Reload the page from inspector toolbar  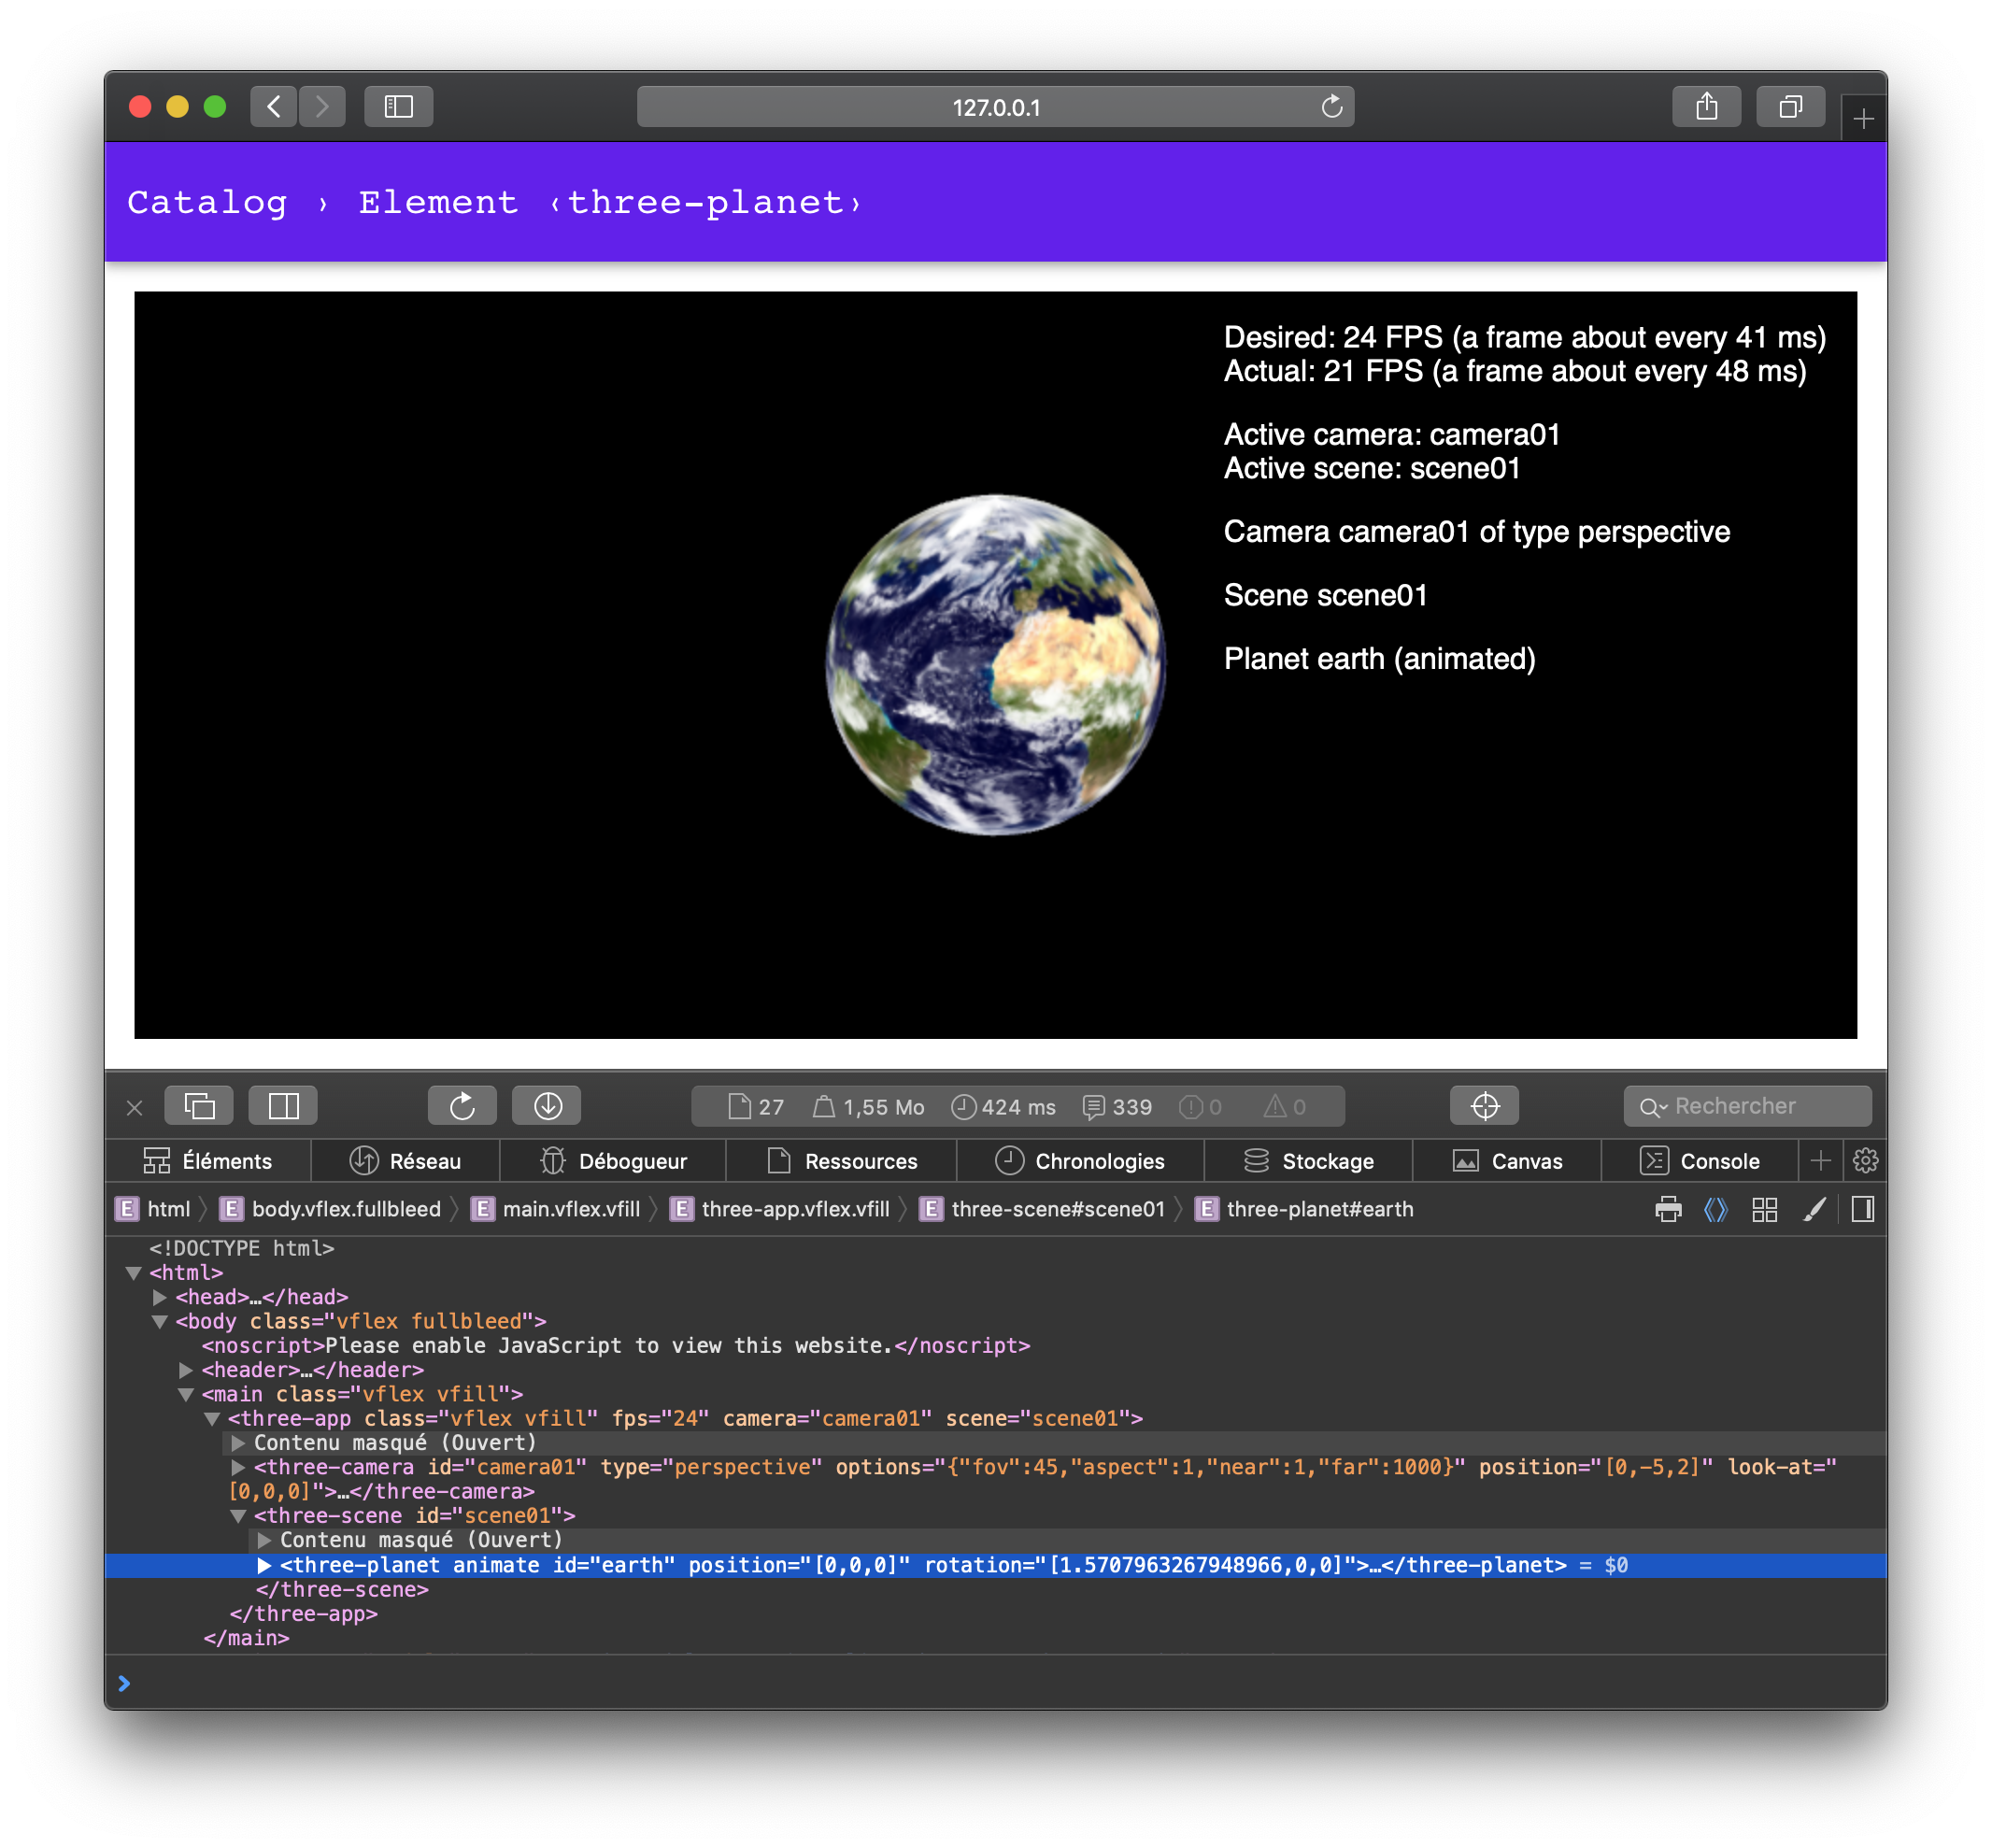462,1106
